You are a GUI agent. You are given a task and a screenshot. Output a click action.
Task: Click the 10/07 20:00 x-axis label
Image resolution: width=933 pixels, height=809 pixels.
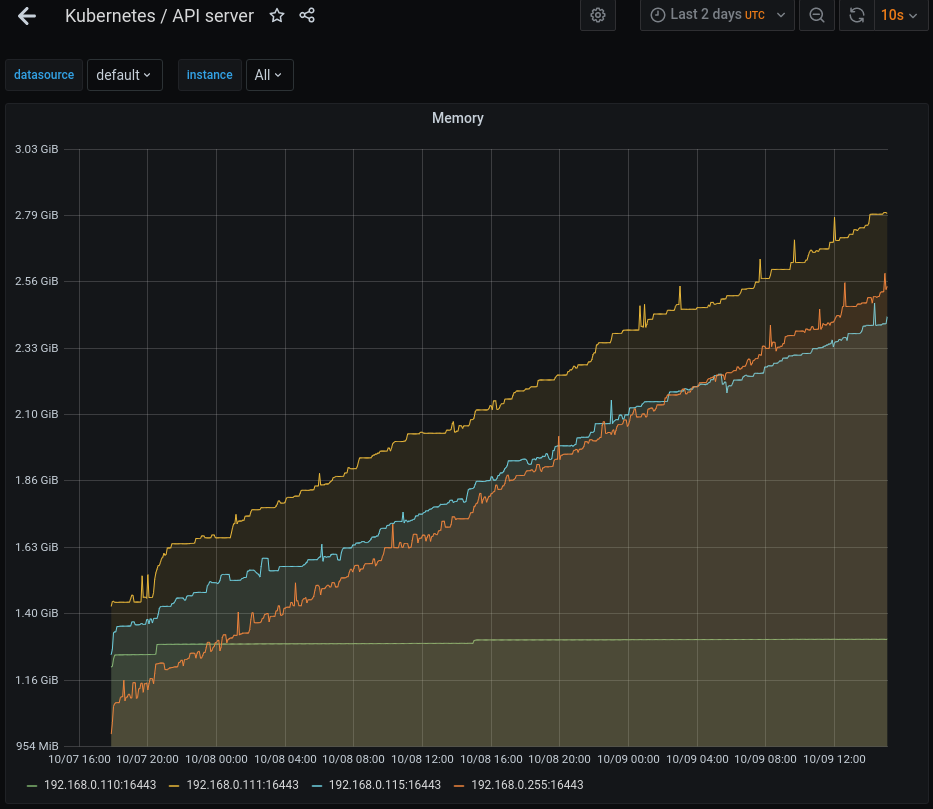click(147, 760)
